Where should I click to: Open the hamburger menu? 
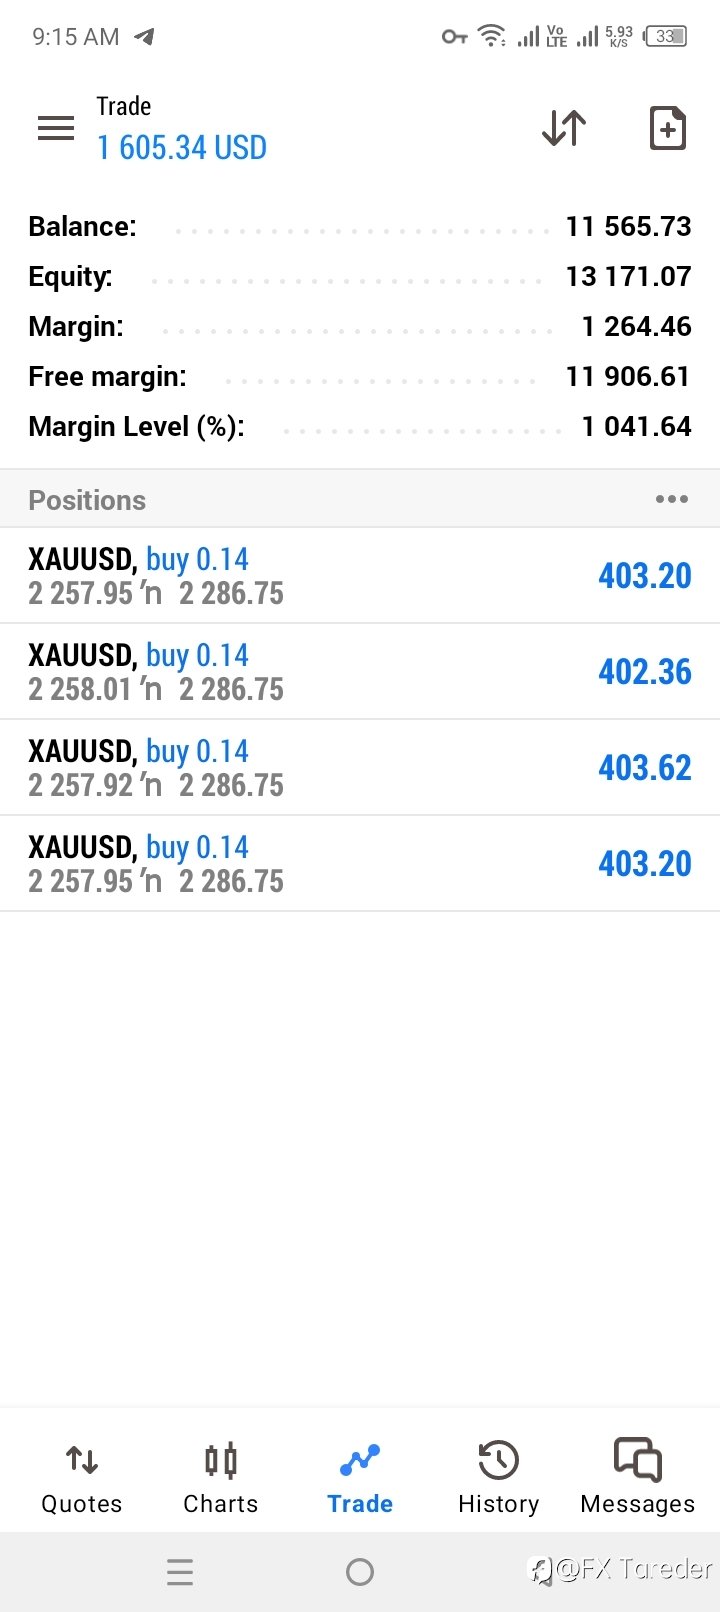[56, 128]
